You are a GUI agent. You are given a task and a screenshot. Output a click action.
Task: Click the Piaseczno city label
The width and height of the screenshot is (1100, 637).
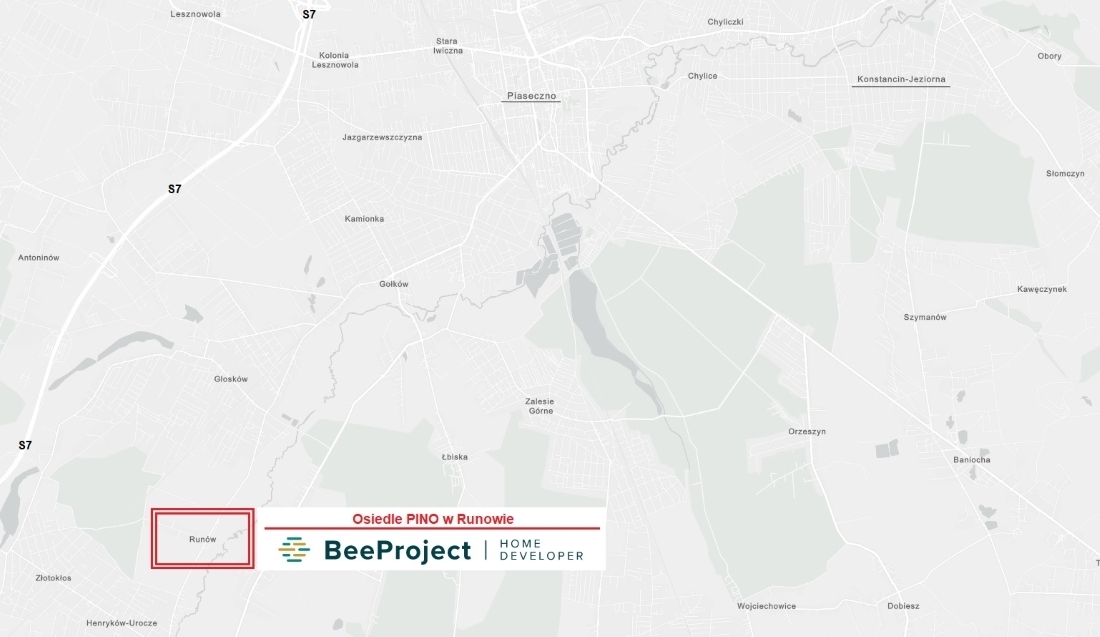point(531,95)
